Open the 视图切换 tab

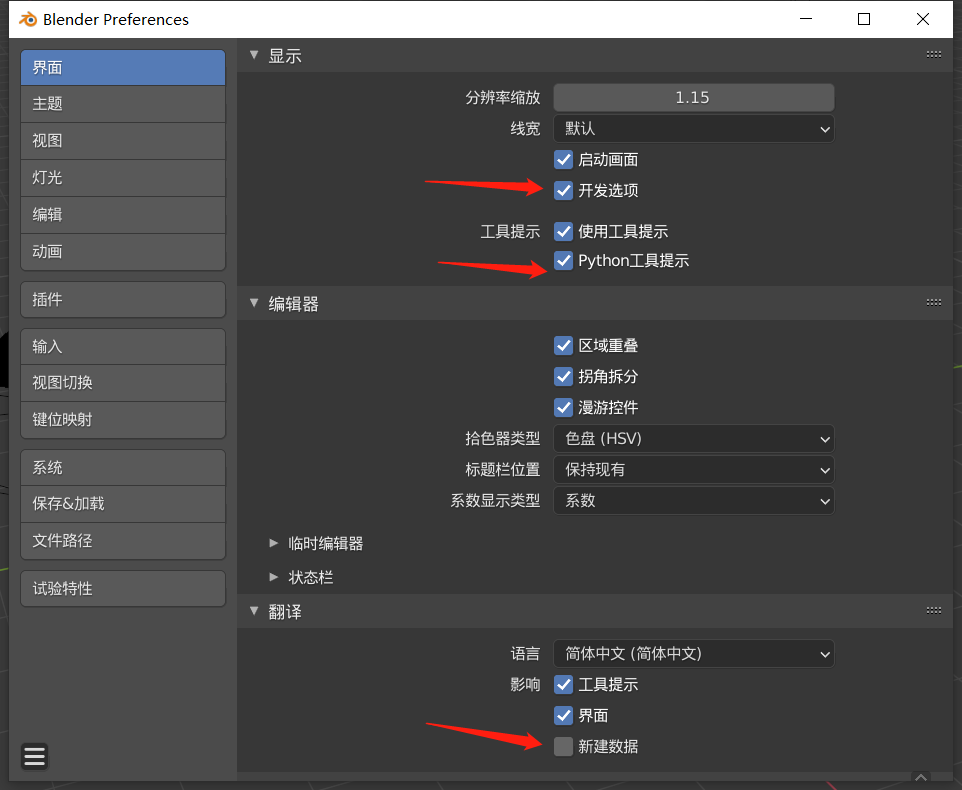tap(123, 383)
